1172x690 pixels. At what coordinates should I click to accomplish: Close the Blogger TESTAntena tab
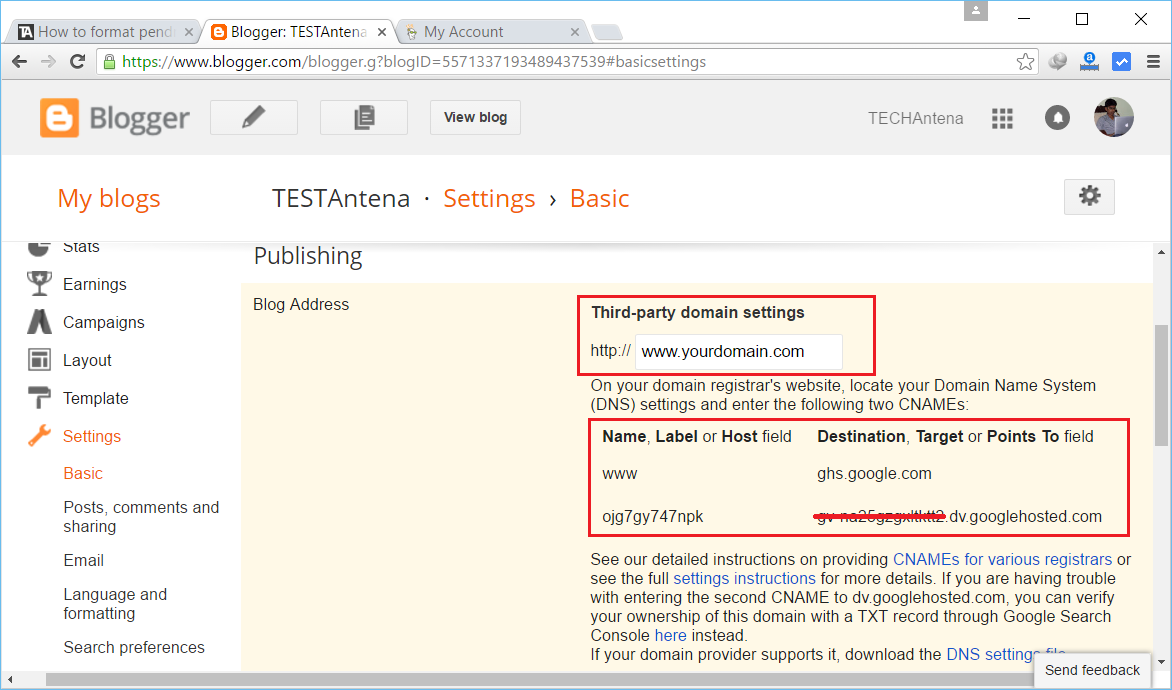coord(382,32)
